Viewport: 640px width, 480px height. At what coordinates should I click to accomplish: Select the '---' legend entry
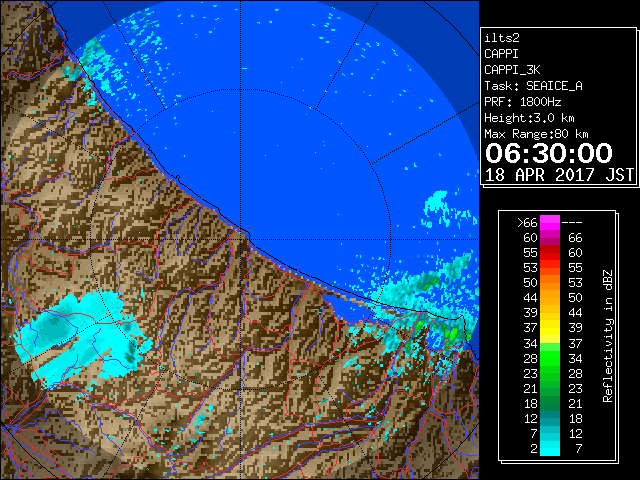[x=572, y=223]
